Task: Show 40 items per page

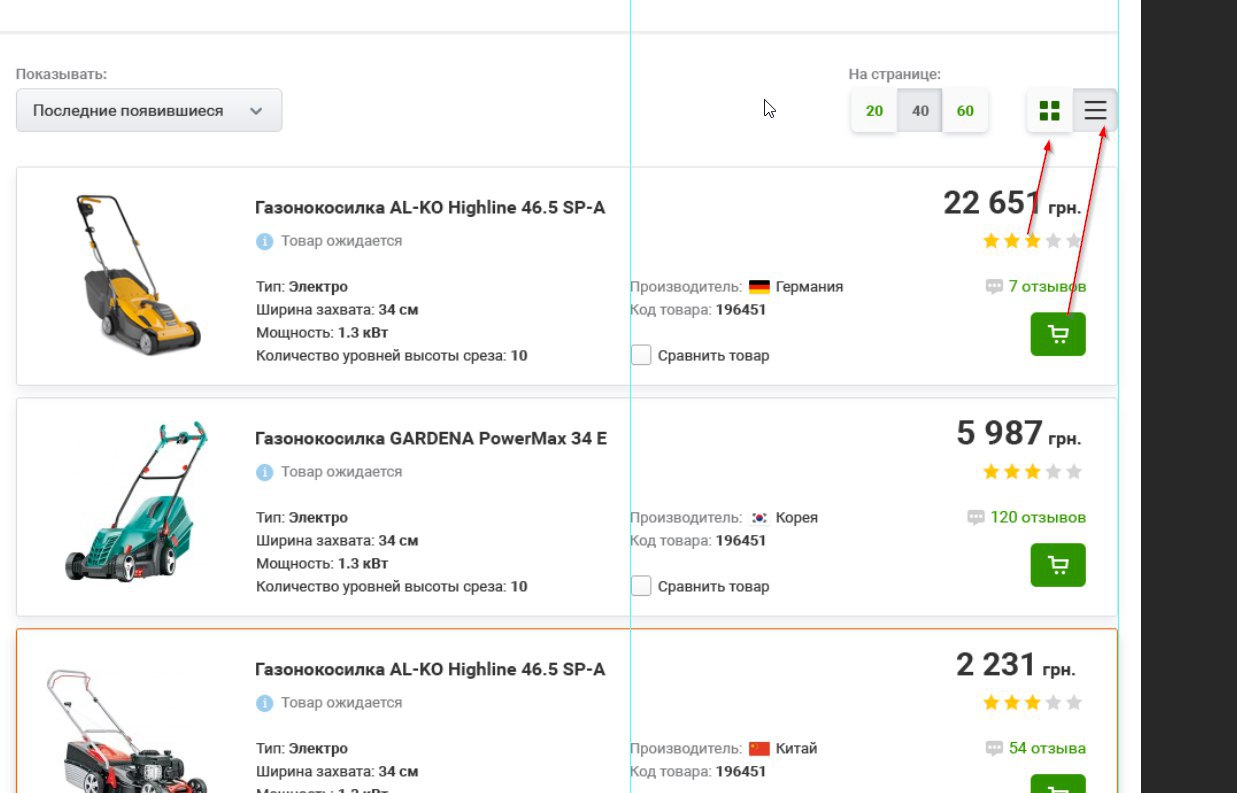Action: click(x=920, y=110)
